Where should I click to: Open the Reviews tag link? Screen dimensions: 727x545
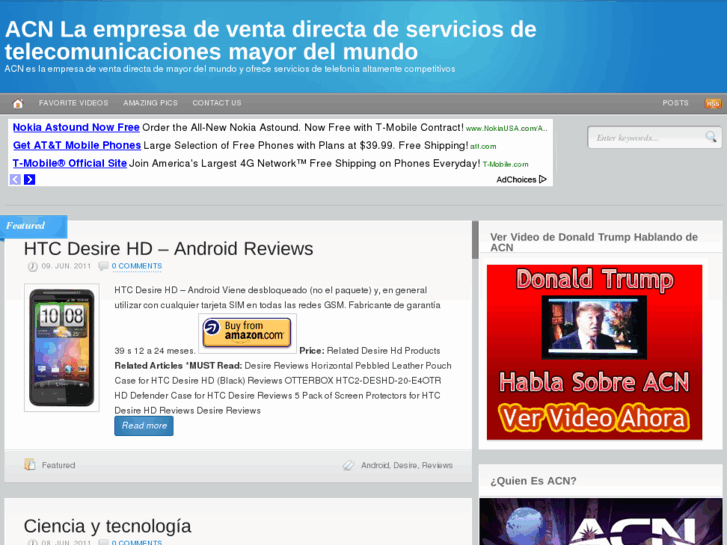(437, 465)
